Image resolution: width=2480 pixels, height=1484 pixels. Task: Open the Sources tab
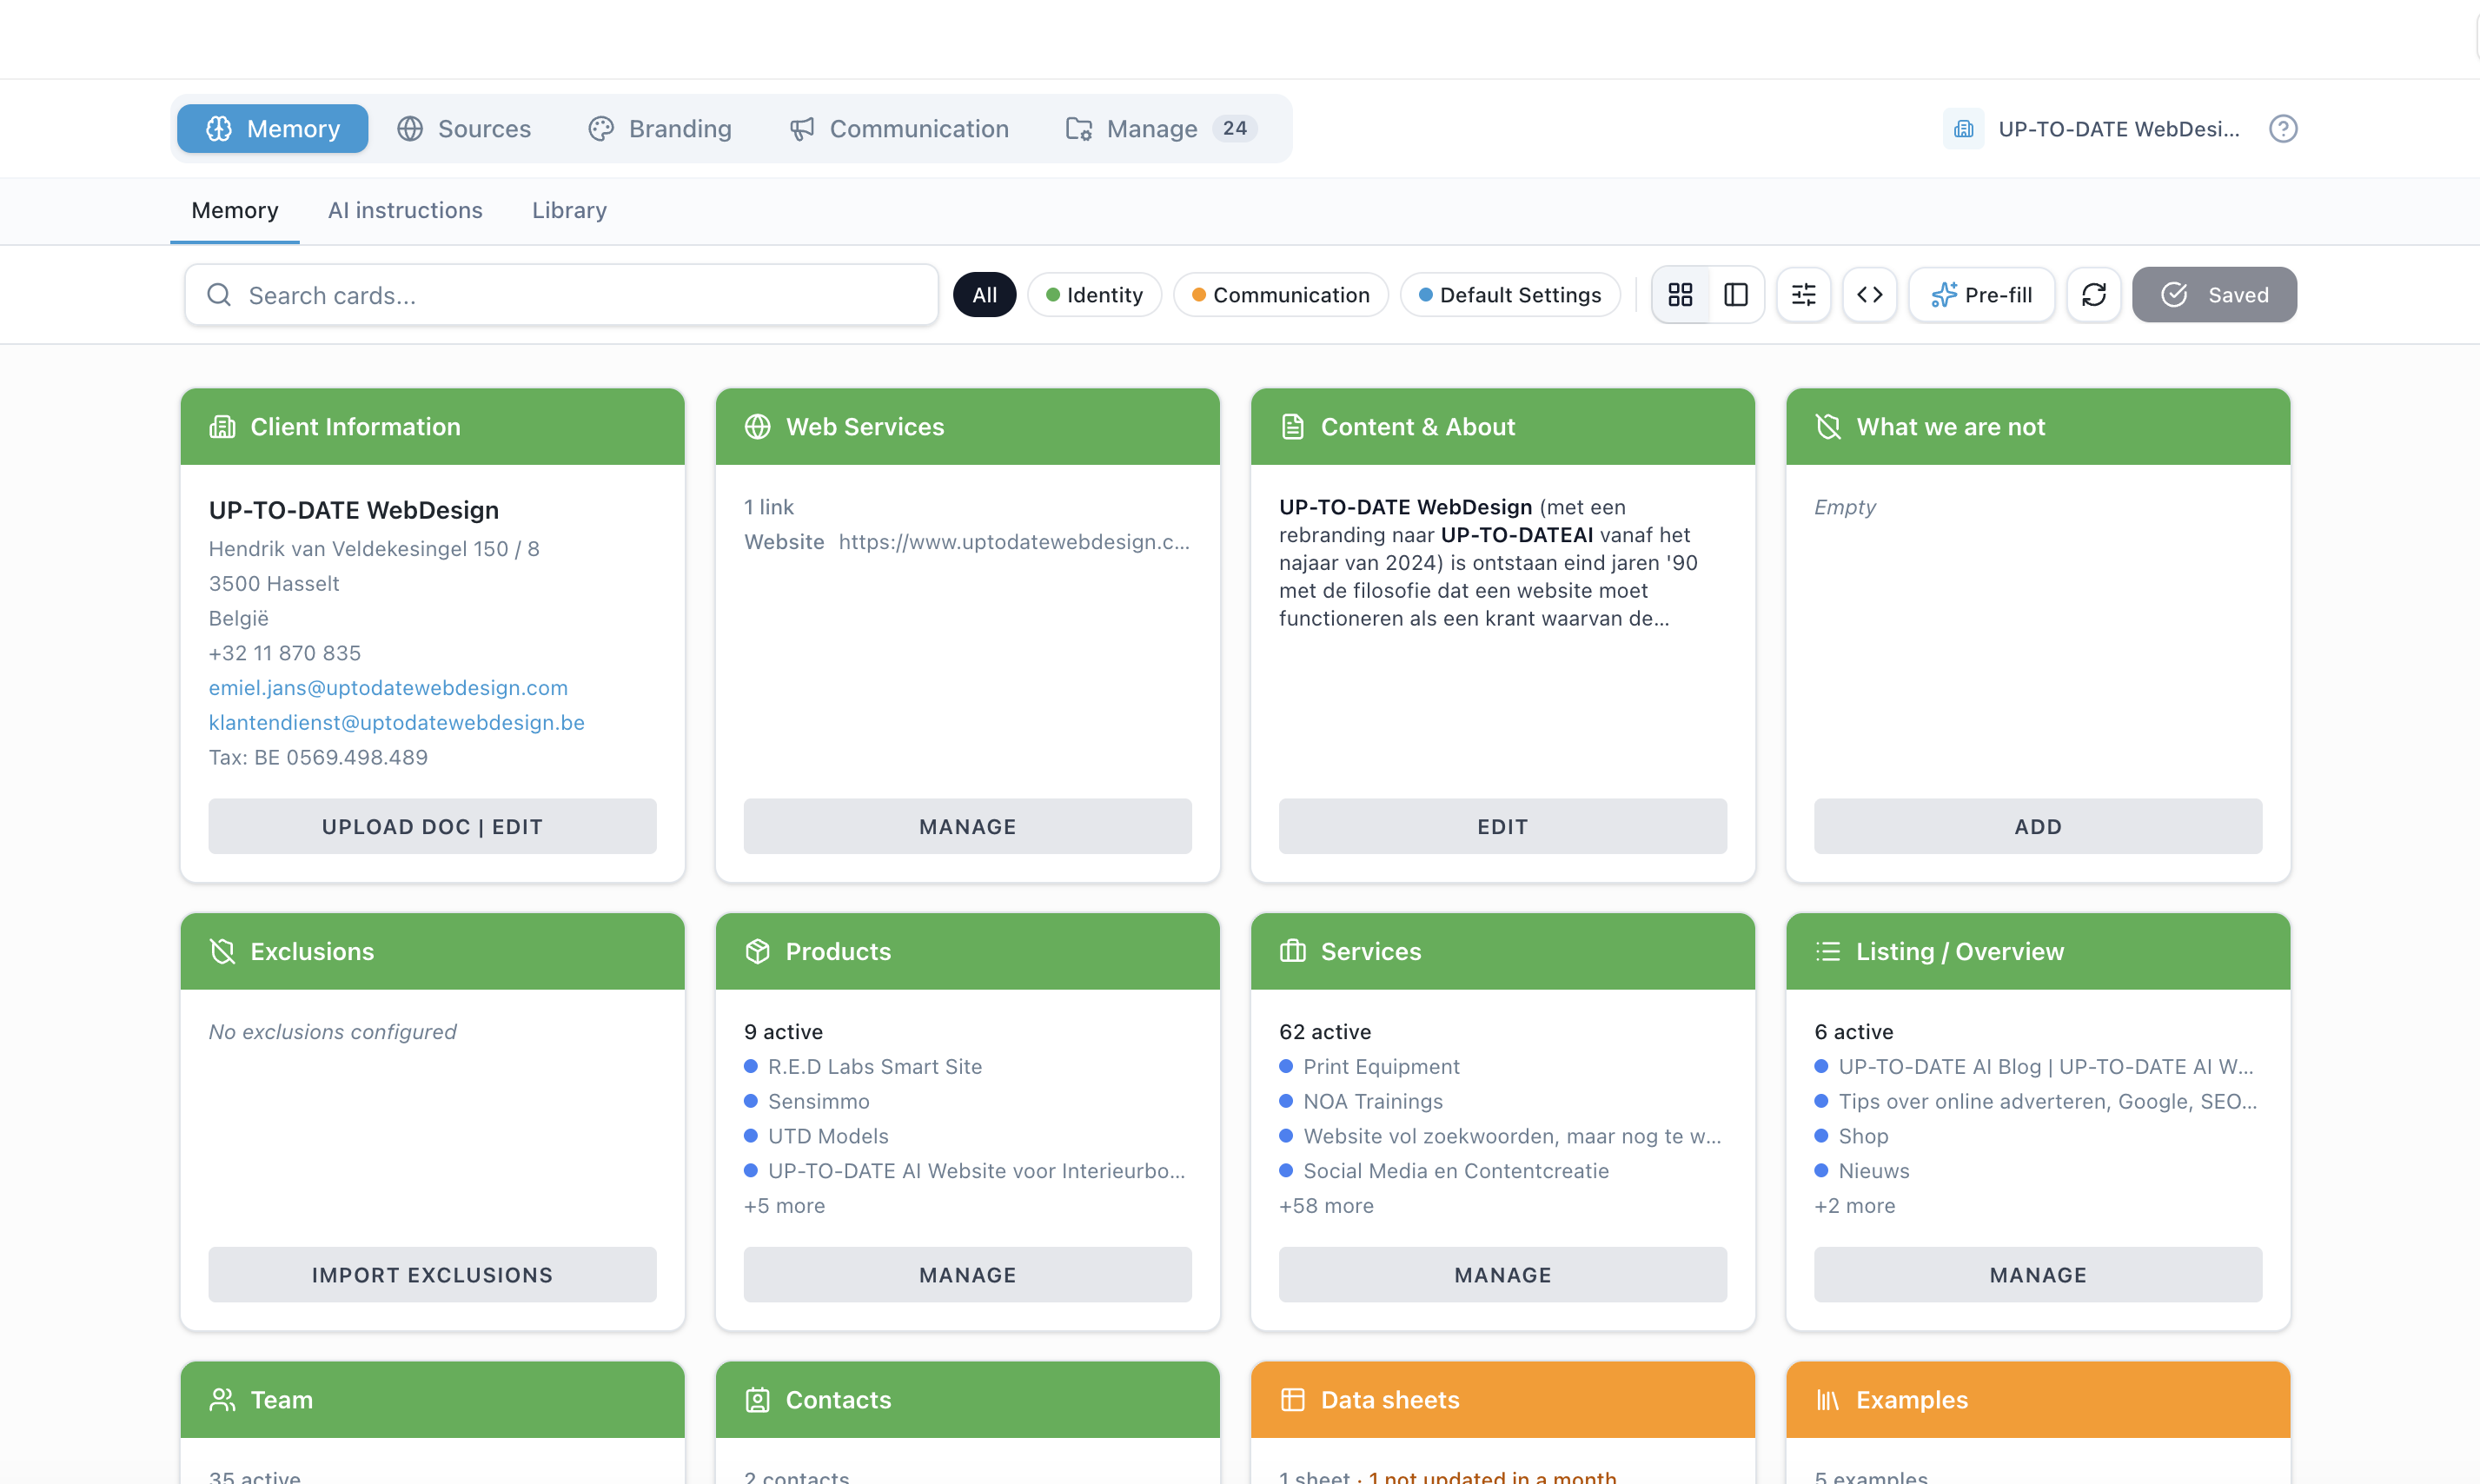point(464,129)
